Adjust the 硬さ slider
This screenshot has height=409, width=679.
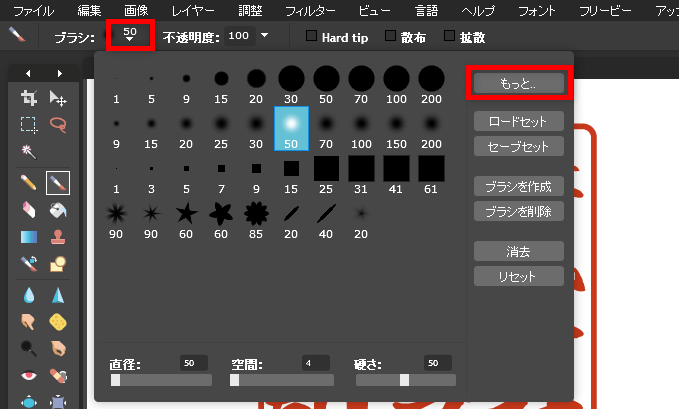click(x=406, y=380)
